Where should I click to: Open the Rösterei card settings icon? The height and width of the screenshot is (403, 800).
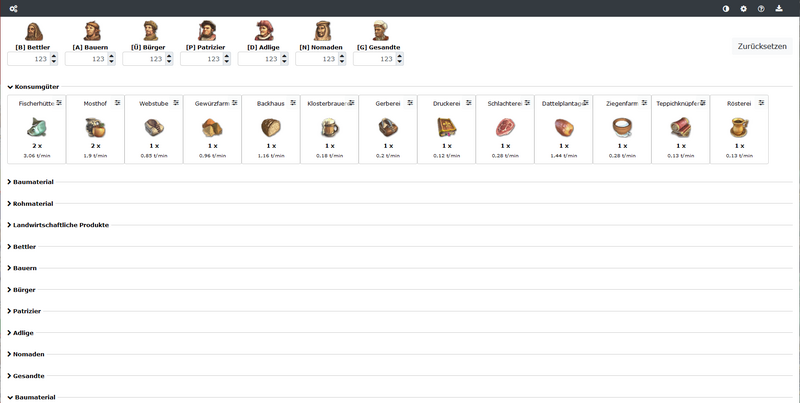tap(762, 103)
